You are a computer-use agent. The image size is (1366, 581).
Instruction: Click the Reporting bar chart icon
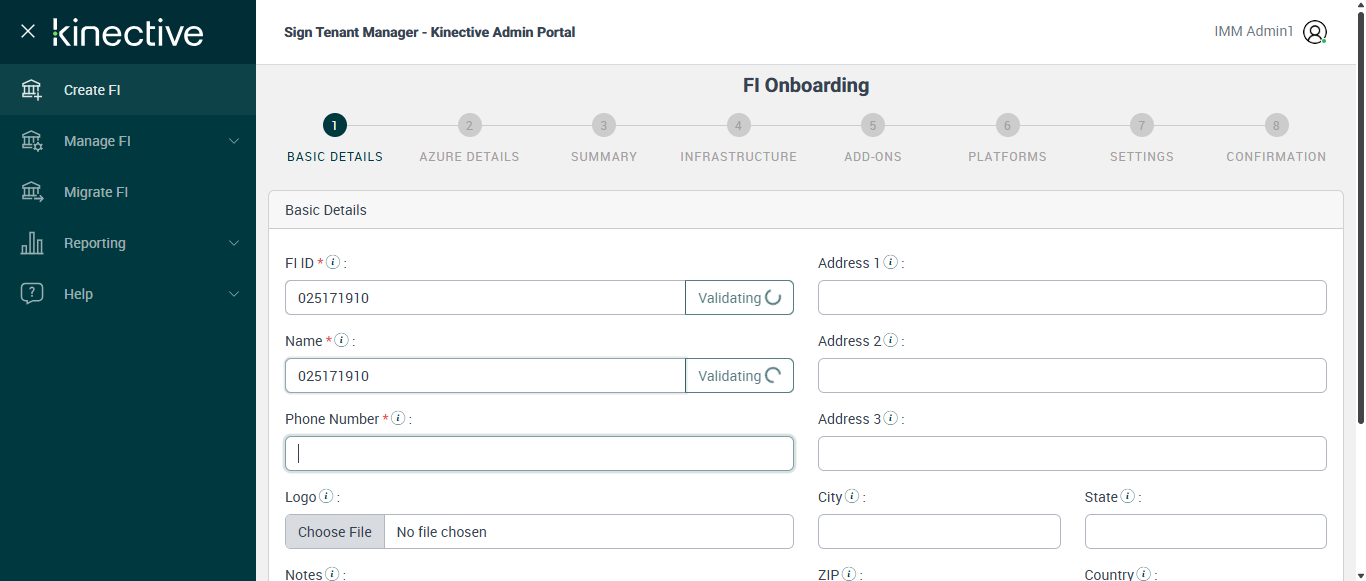pos(32,243)
